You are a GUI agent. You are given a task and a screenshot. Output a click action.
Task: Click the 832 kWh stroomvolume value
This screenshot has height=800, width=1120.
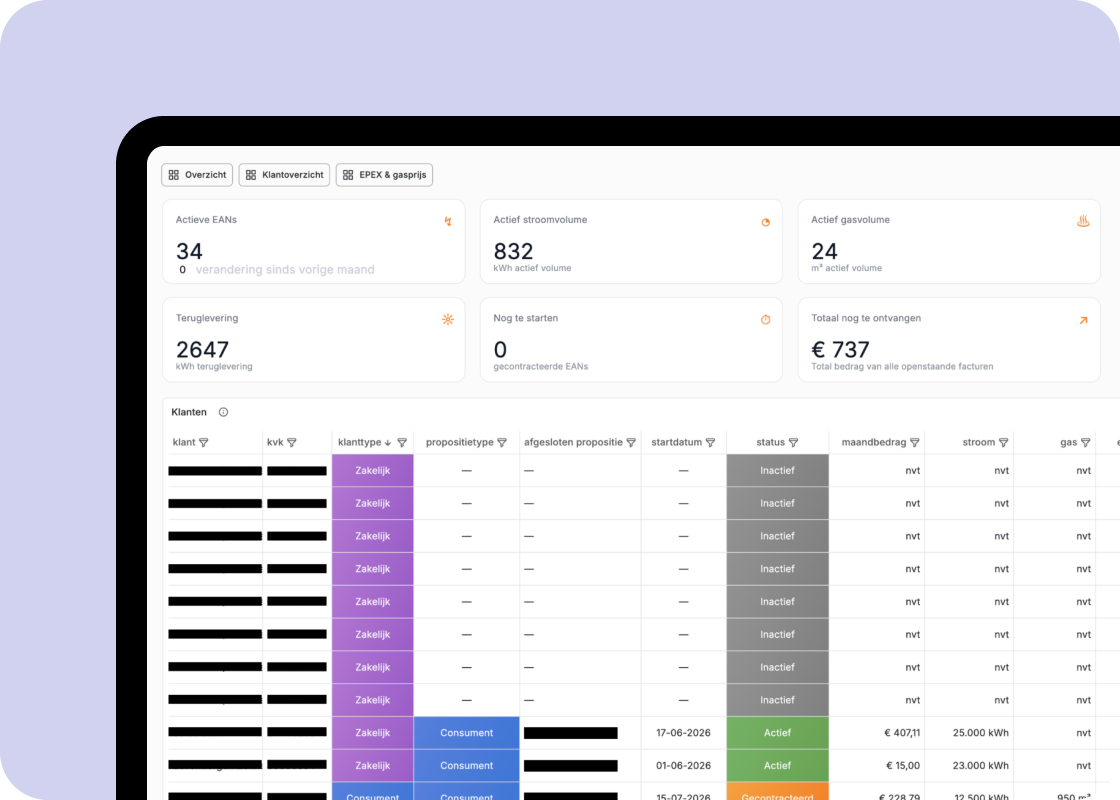tap(513, 251)
